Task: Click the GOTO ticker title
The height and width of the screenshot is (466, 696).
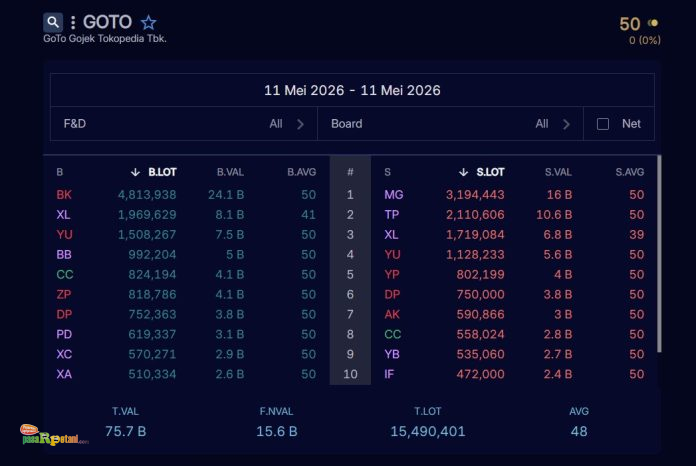Action: (107, 22)
